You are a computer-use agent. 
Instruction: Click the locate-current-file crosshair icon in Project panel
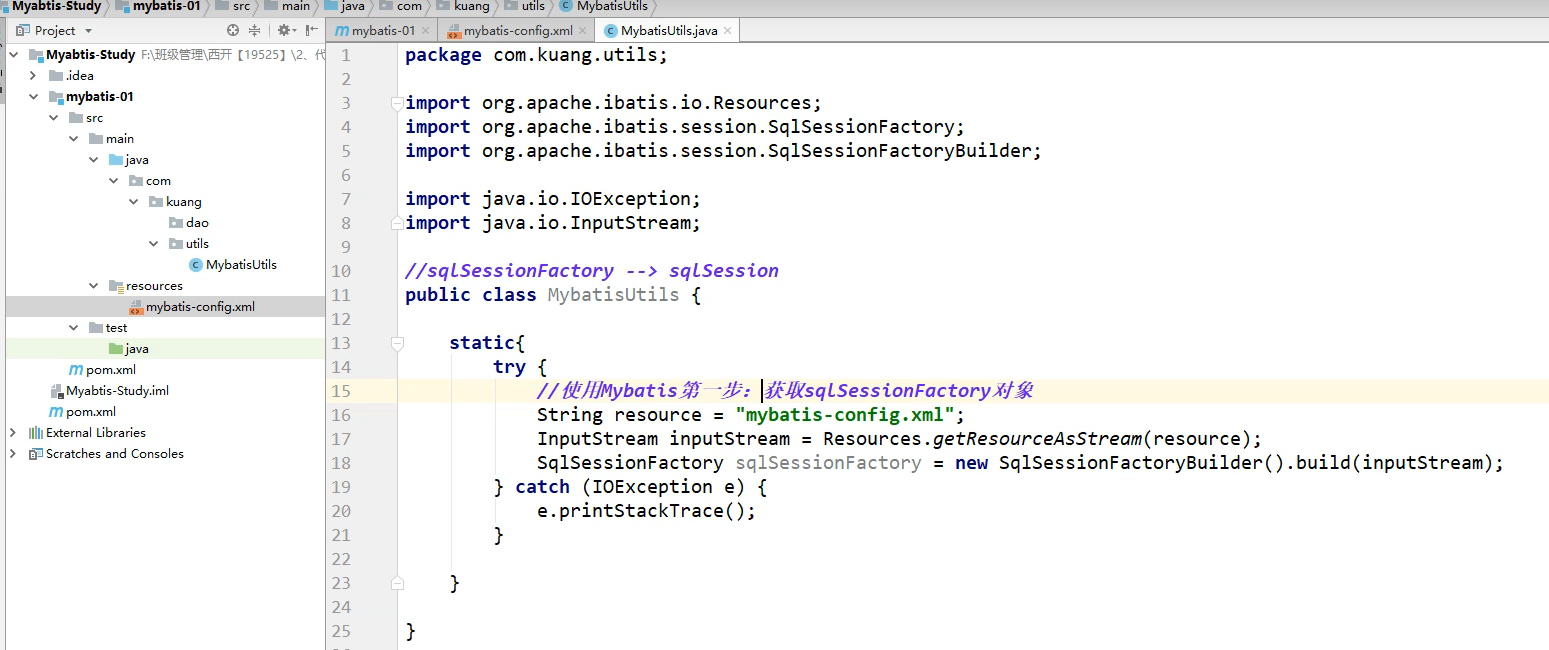tap(233, 31)
